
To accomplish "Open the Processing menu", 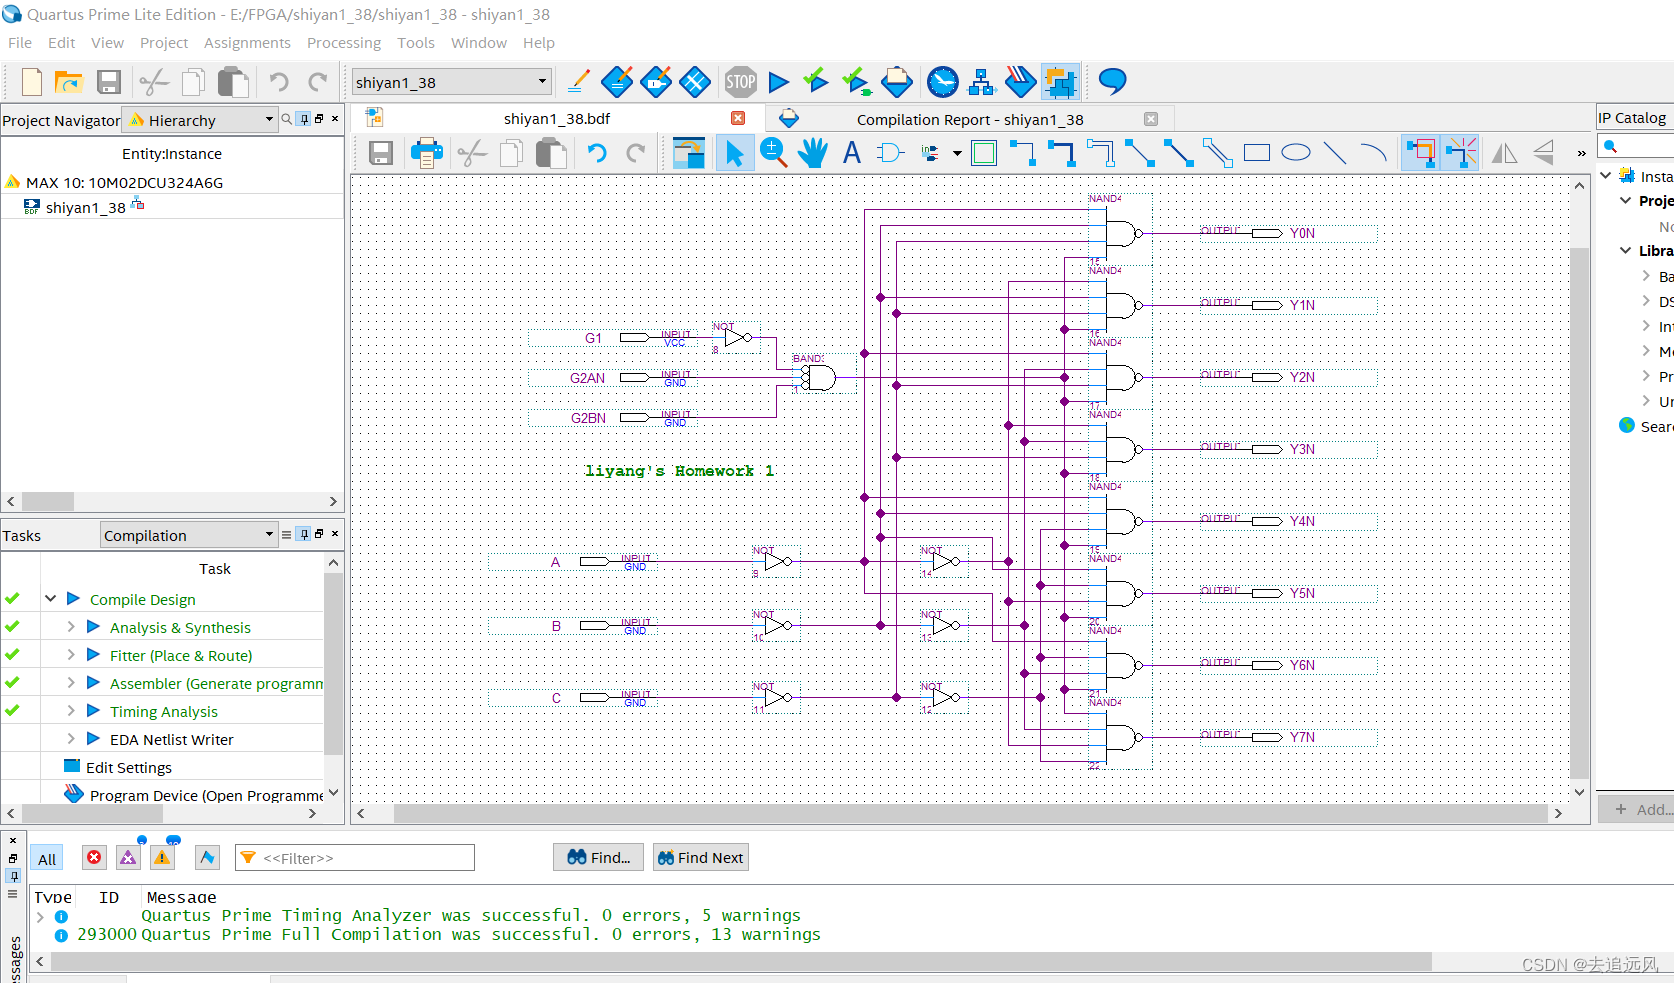I will pyautogui.click(x=343, y=43).
